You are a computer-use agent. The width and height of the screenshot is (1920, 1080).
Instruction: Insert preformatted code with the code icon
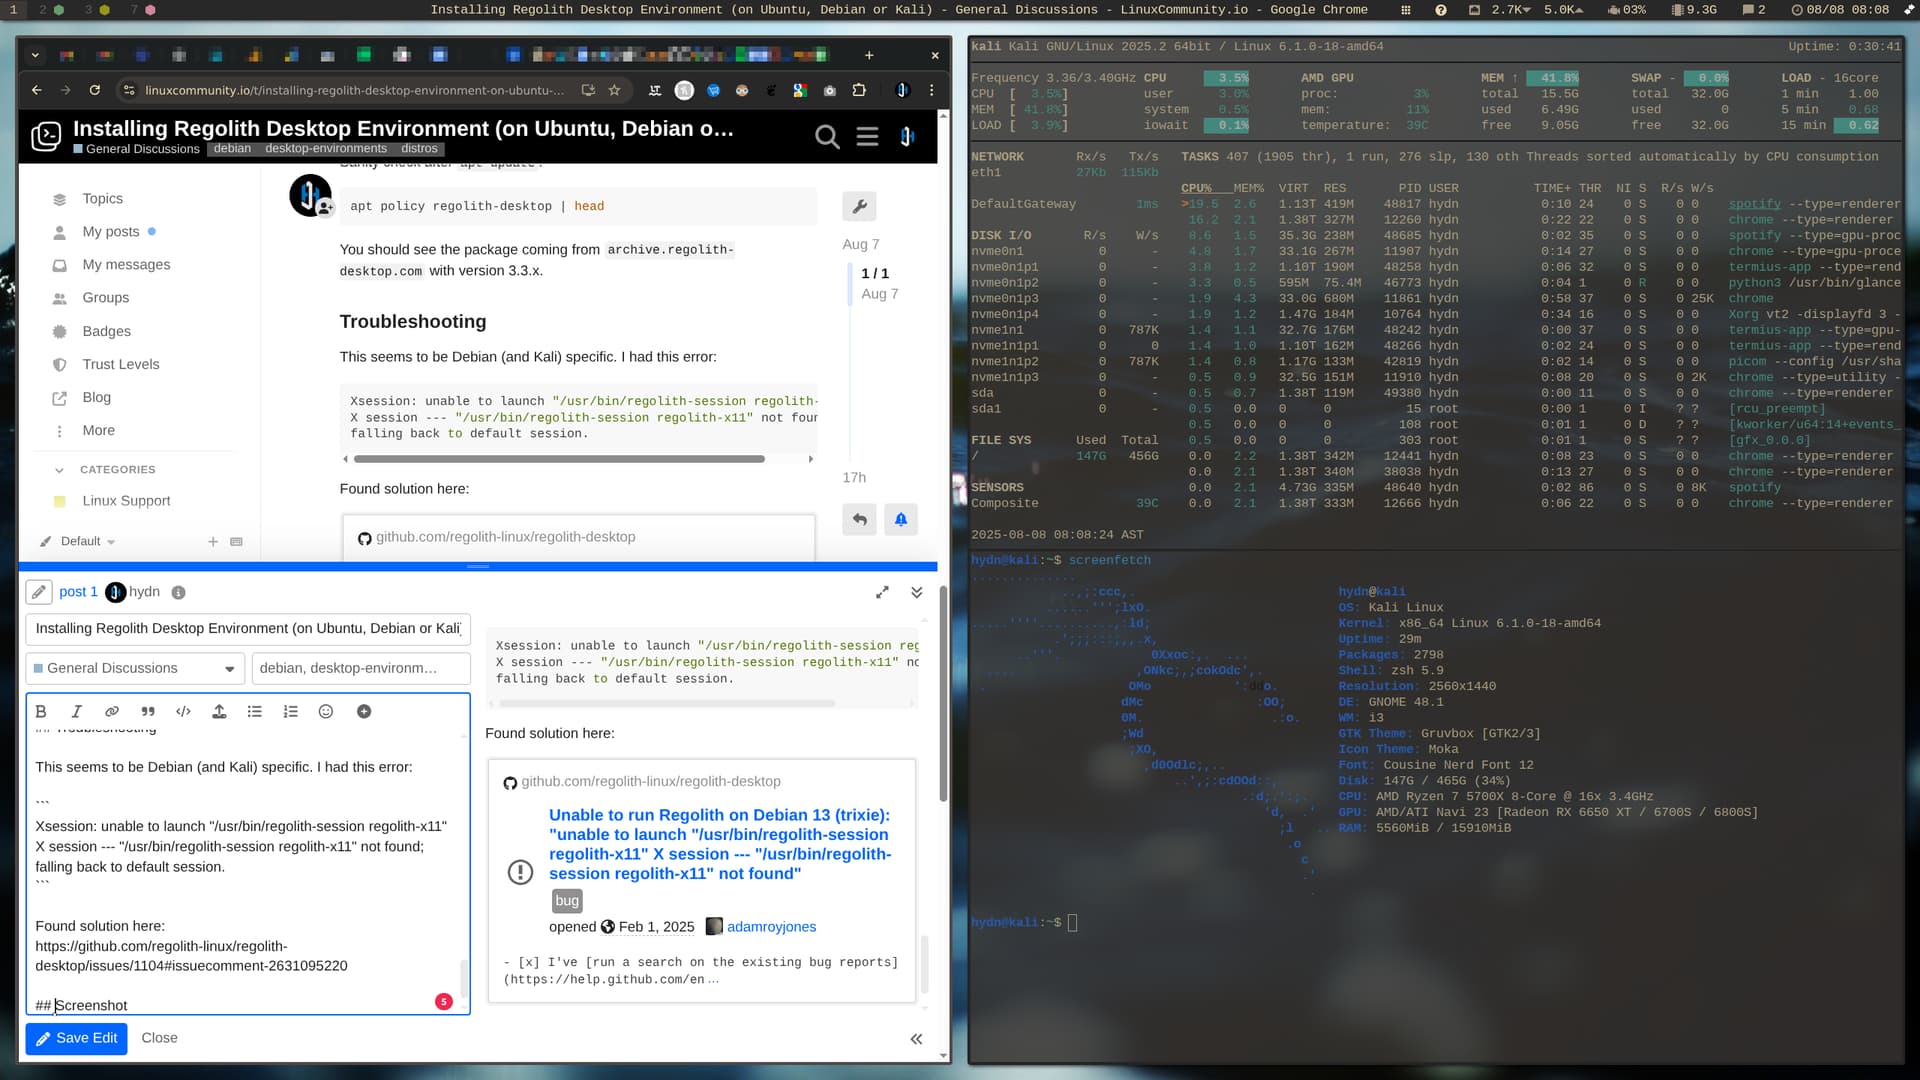[x=183, y=711]
